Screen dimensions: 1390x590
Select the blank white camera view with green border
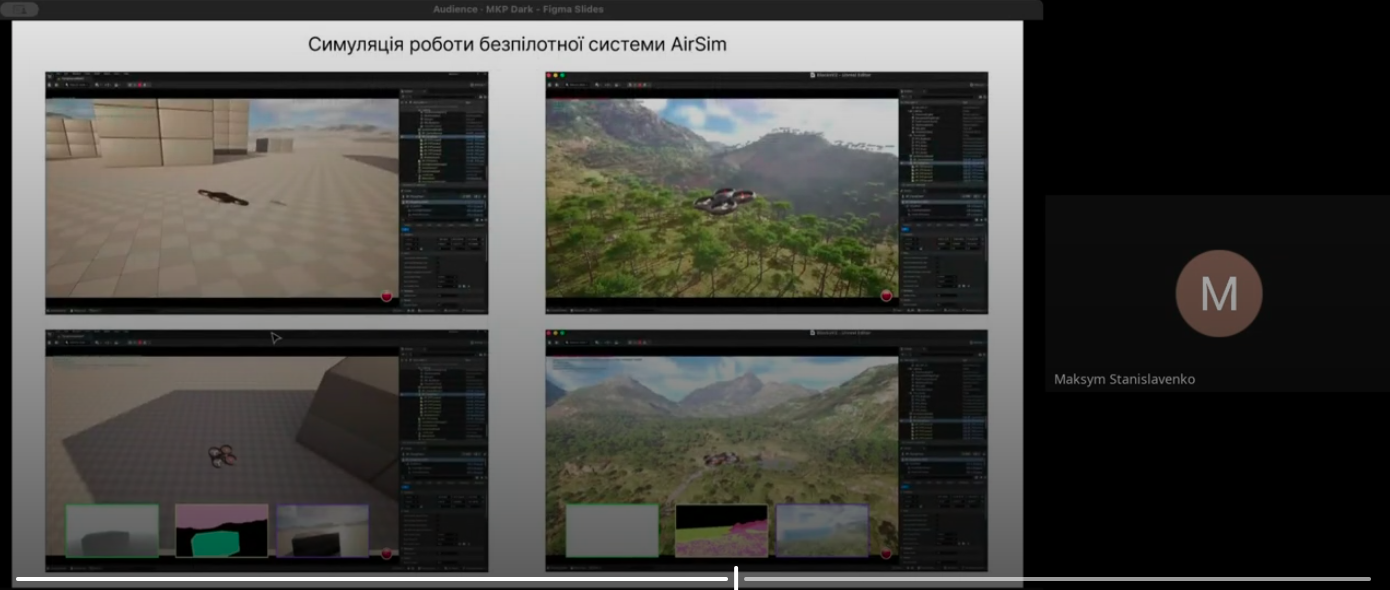(612, 530)
